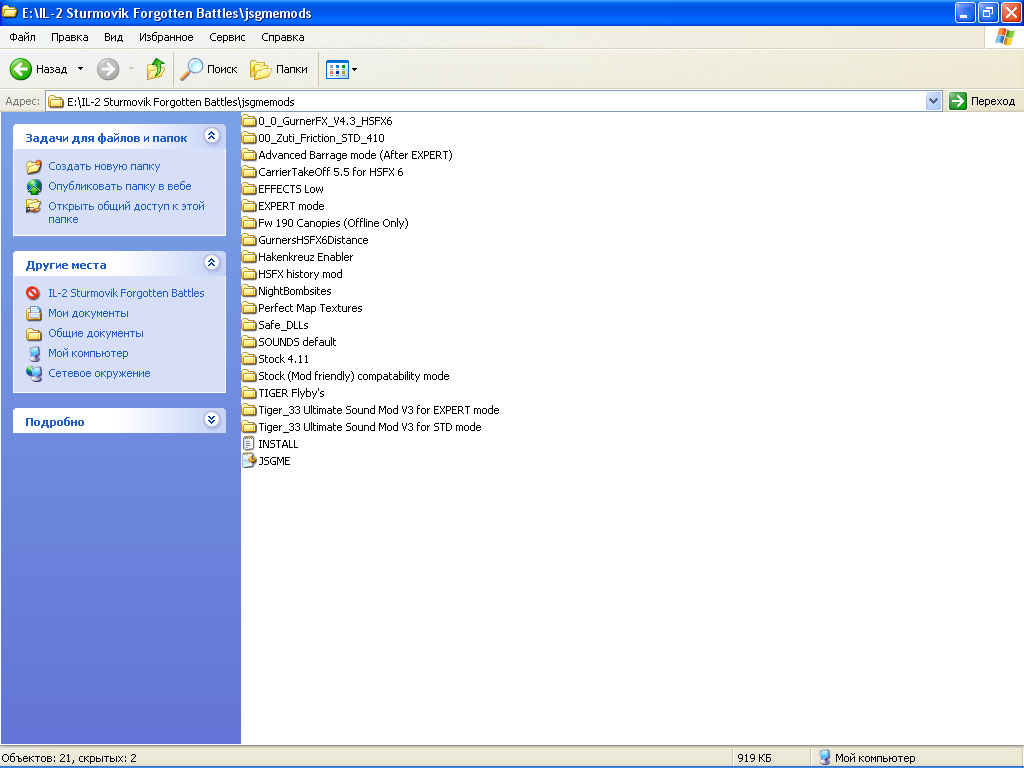Select the 'CarrierTakeOff 5.5 for HSFX 6' folder icon
The height and width of the screenshot is (768, 1024).
tap(249, 172)
